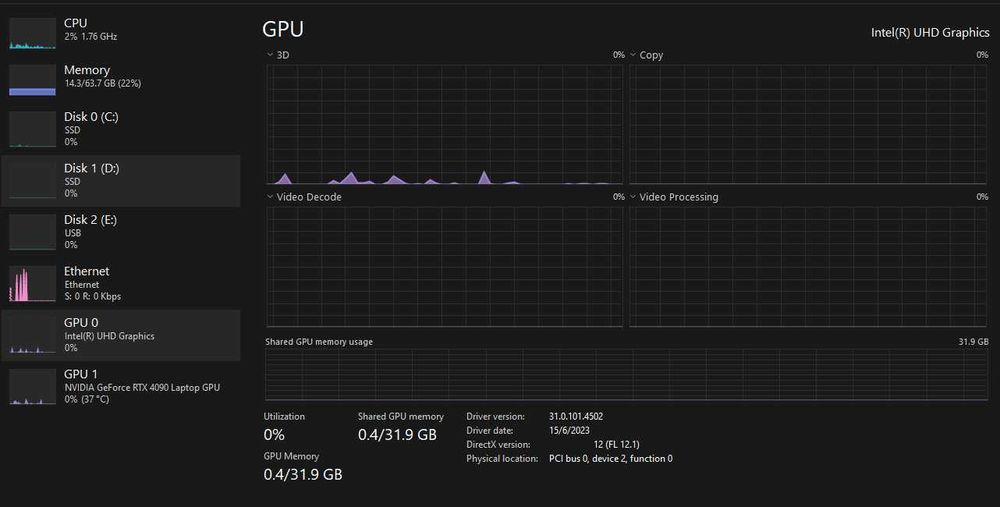Click the Video Processing graph area
Screen dimensions: 1000x507
[x=808, y=266]
